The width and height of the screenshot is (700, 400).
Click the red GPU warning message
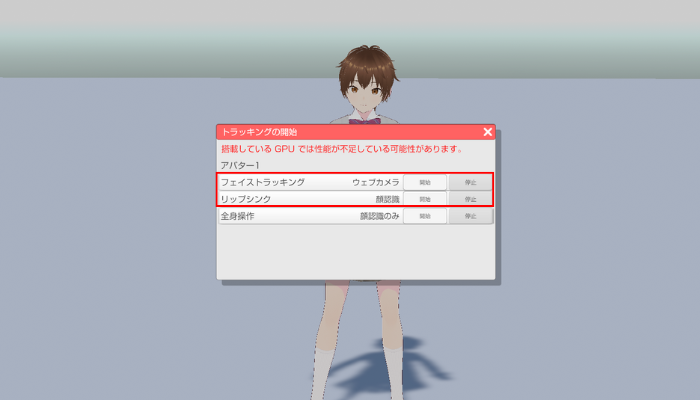tap(342, 149)
